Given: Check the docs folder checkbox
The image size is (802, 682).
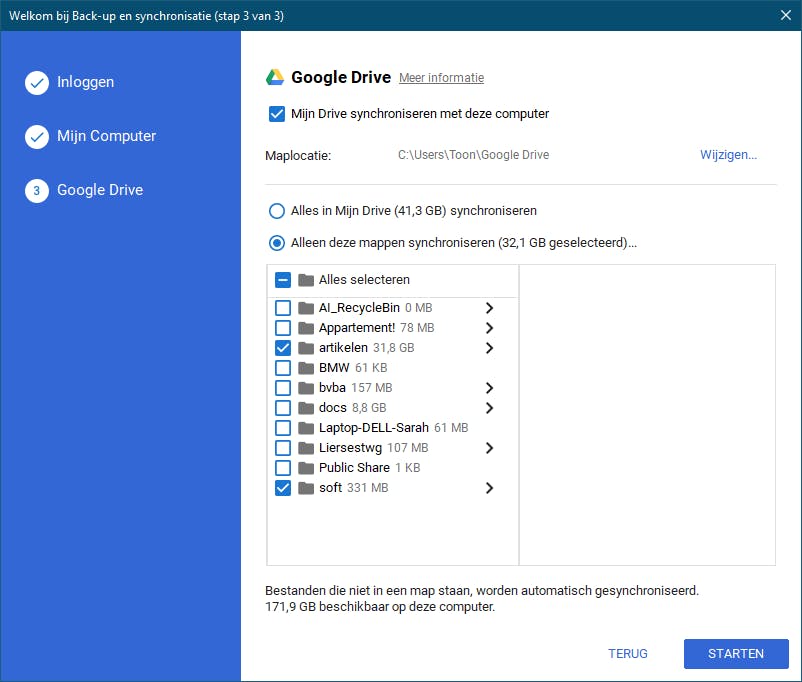Looking at the screenshot, I should (283, 408).
